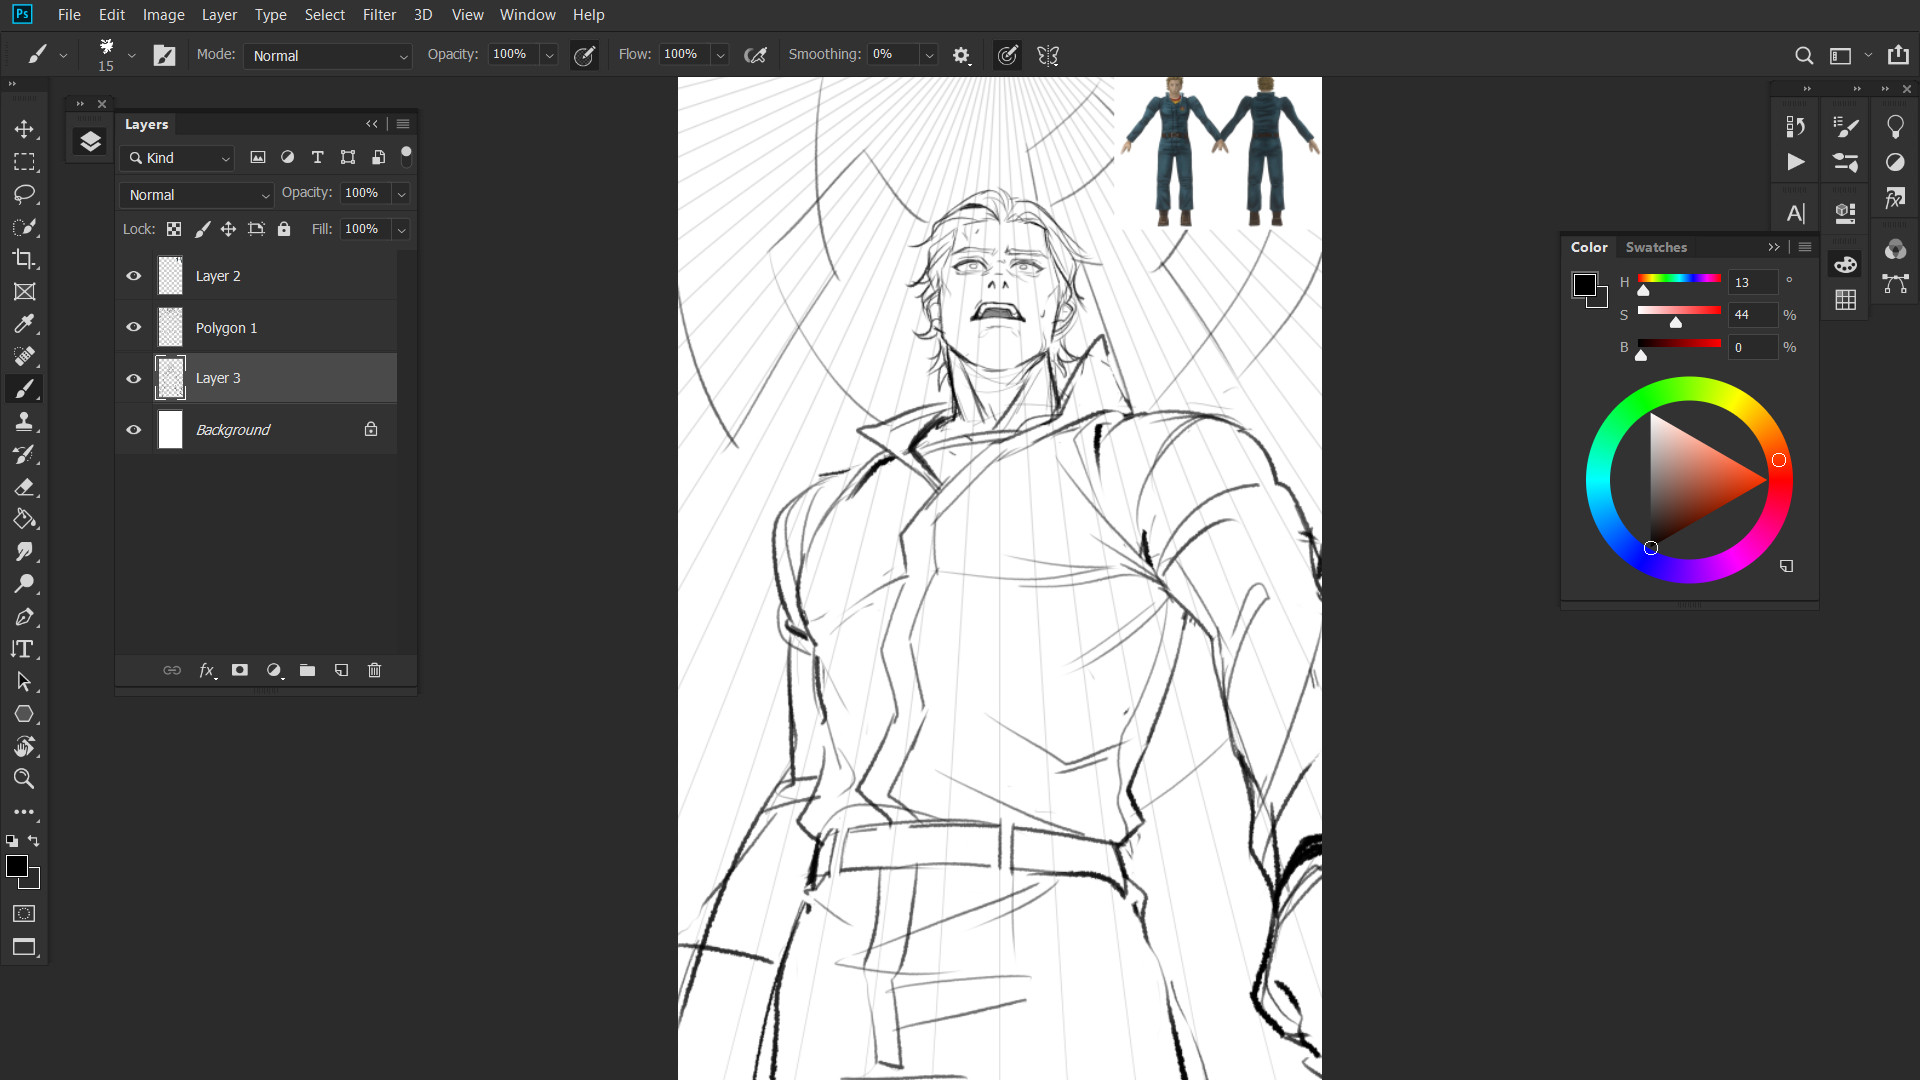Open layer Fill dropdown arrow
The image size is (1920, 1080).
(x=402, y=230)
